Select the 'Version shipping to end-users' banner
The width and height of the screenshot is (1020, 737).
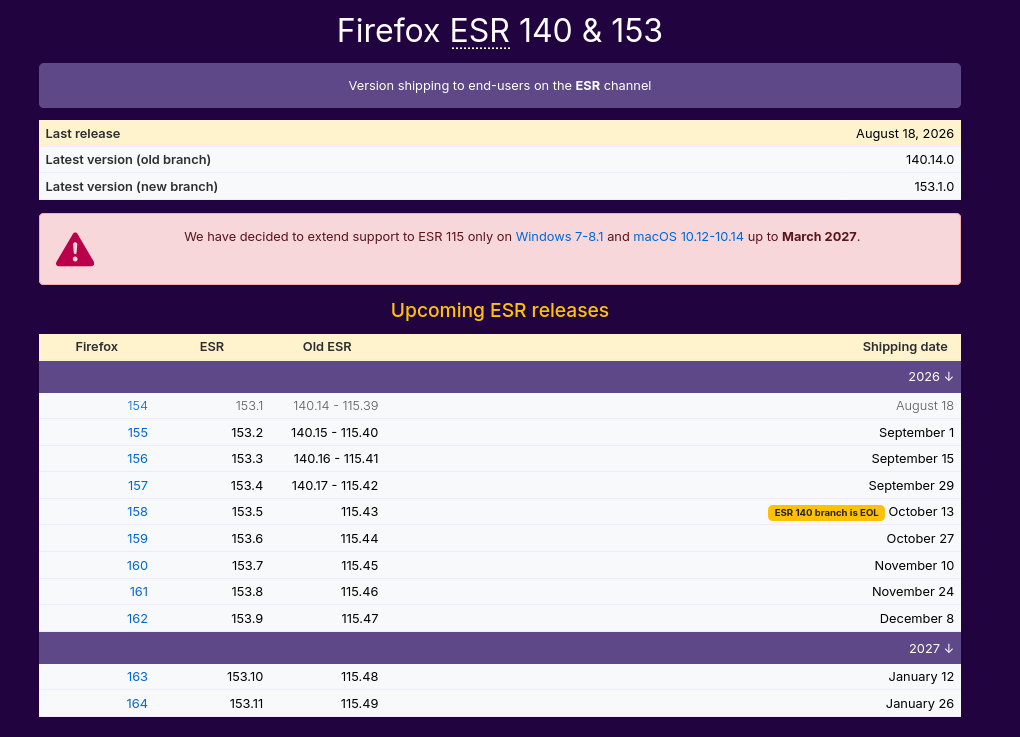(500, 86)
